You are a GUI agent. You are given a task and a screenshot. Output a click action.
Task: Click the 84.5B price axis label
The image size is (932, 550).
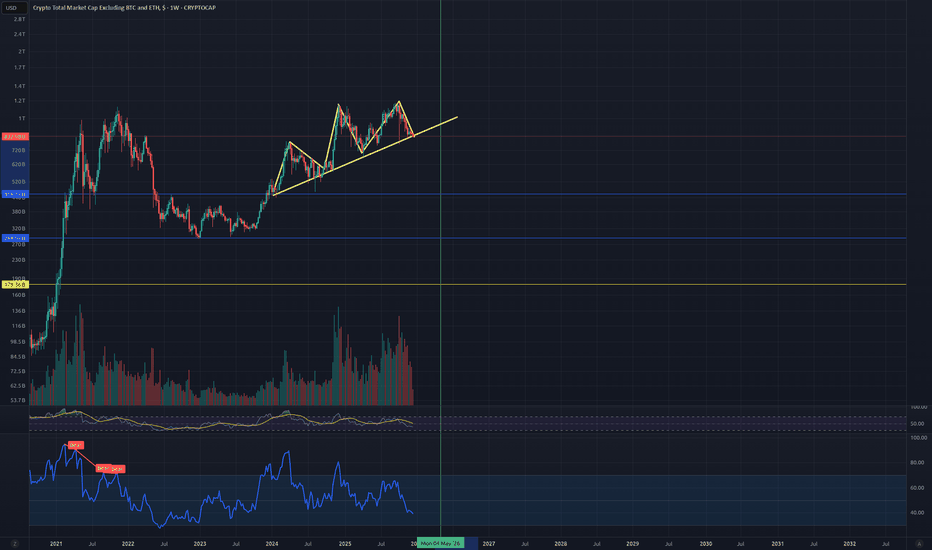18,357
